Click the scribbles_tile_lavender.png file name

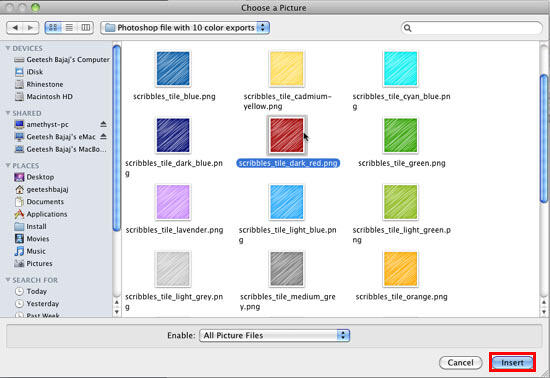tap(174, 230)
